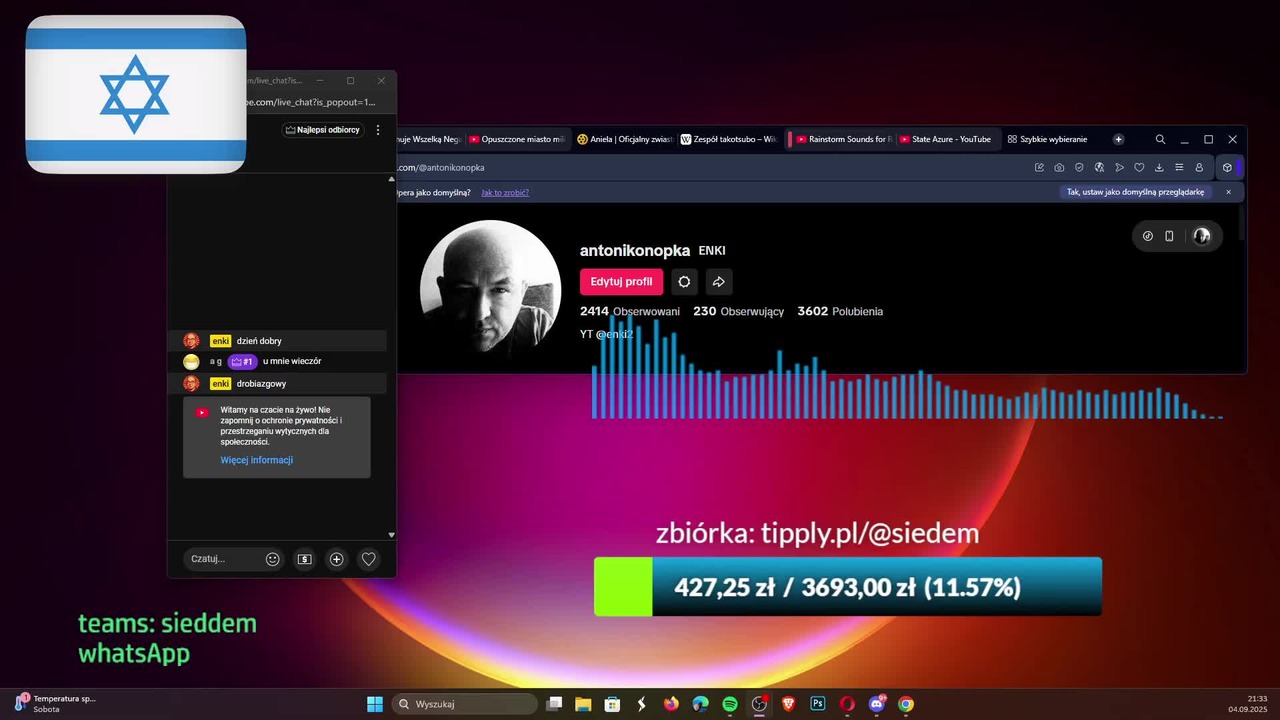The width and height of the screenshot is (1280, 720).
Task: Open the live chat three-dot menu
Action: coord(378,130)
